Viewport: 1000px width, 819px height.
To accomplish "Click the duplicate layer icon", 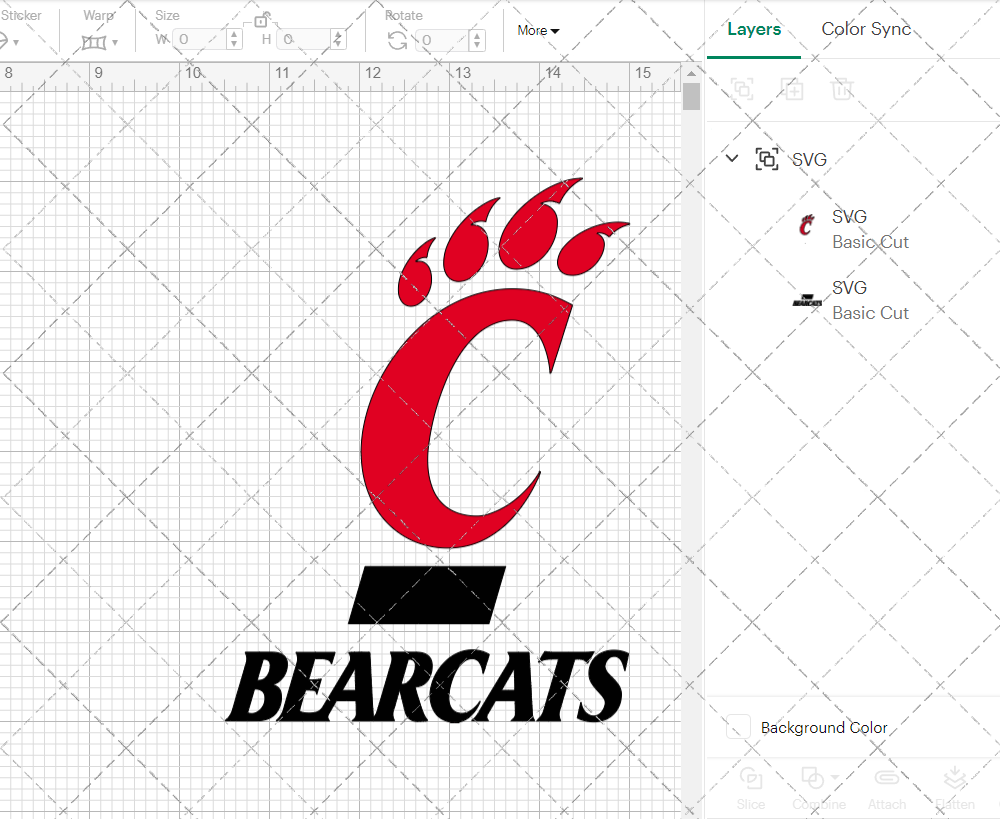I will click(793, 90).
